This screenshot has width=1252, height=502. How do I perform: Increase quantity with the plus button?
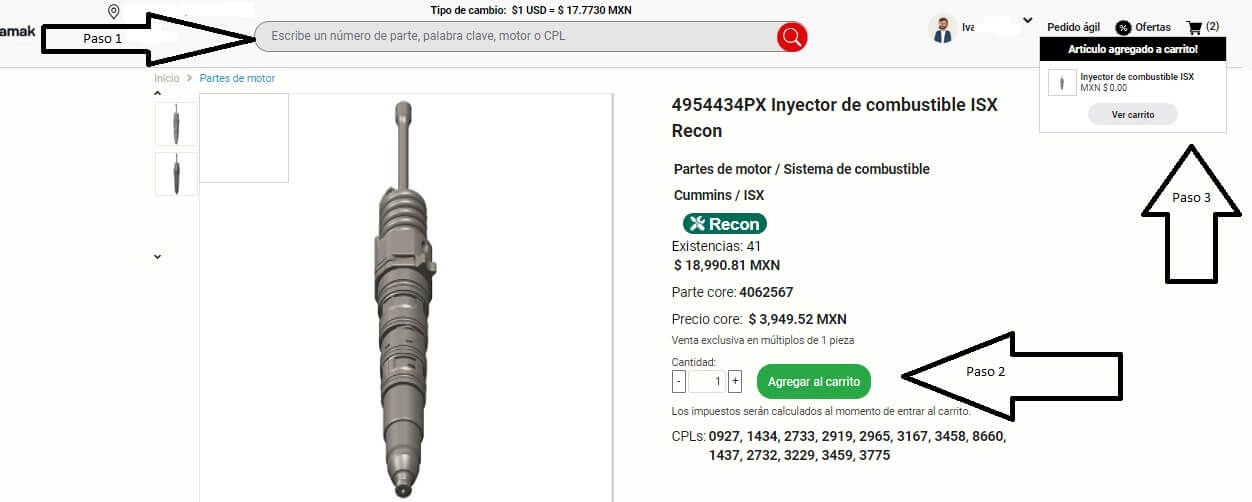(x=735, y=381)
